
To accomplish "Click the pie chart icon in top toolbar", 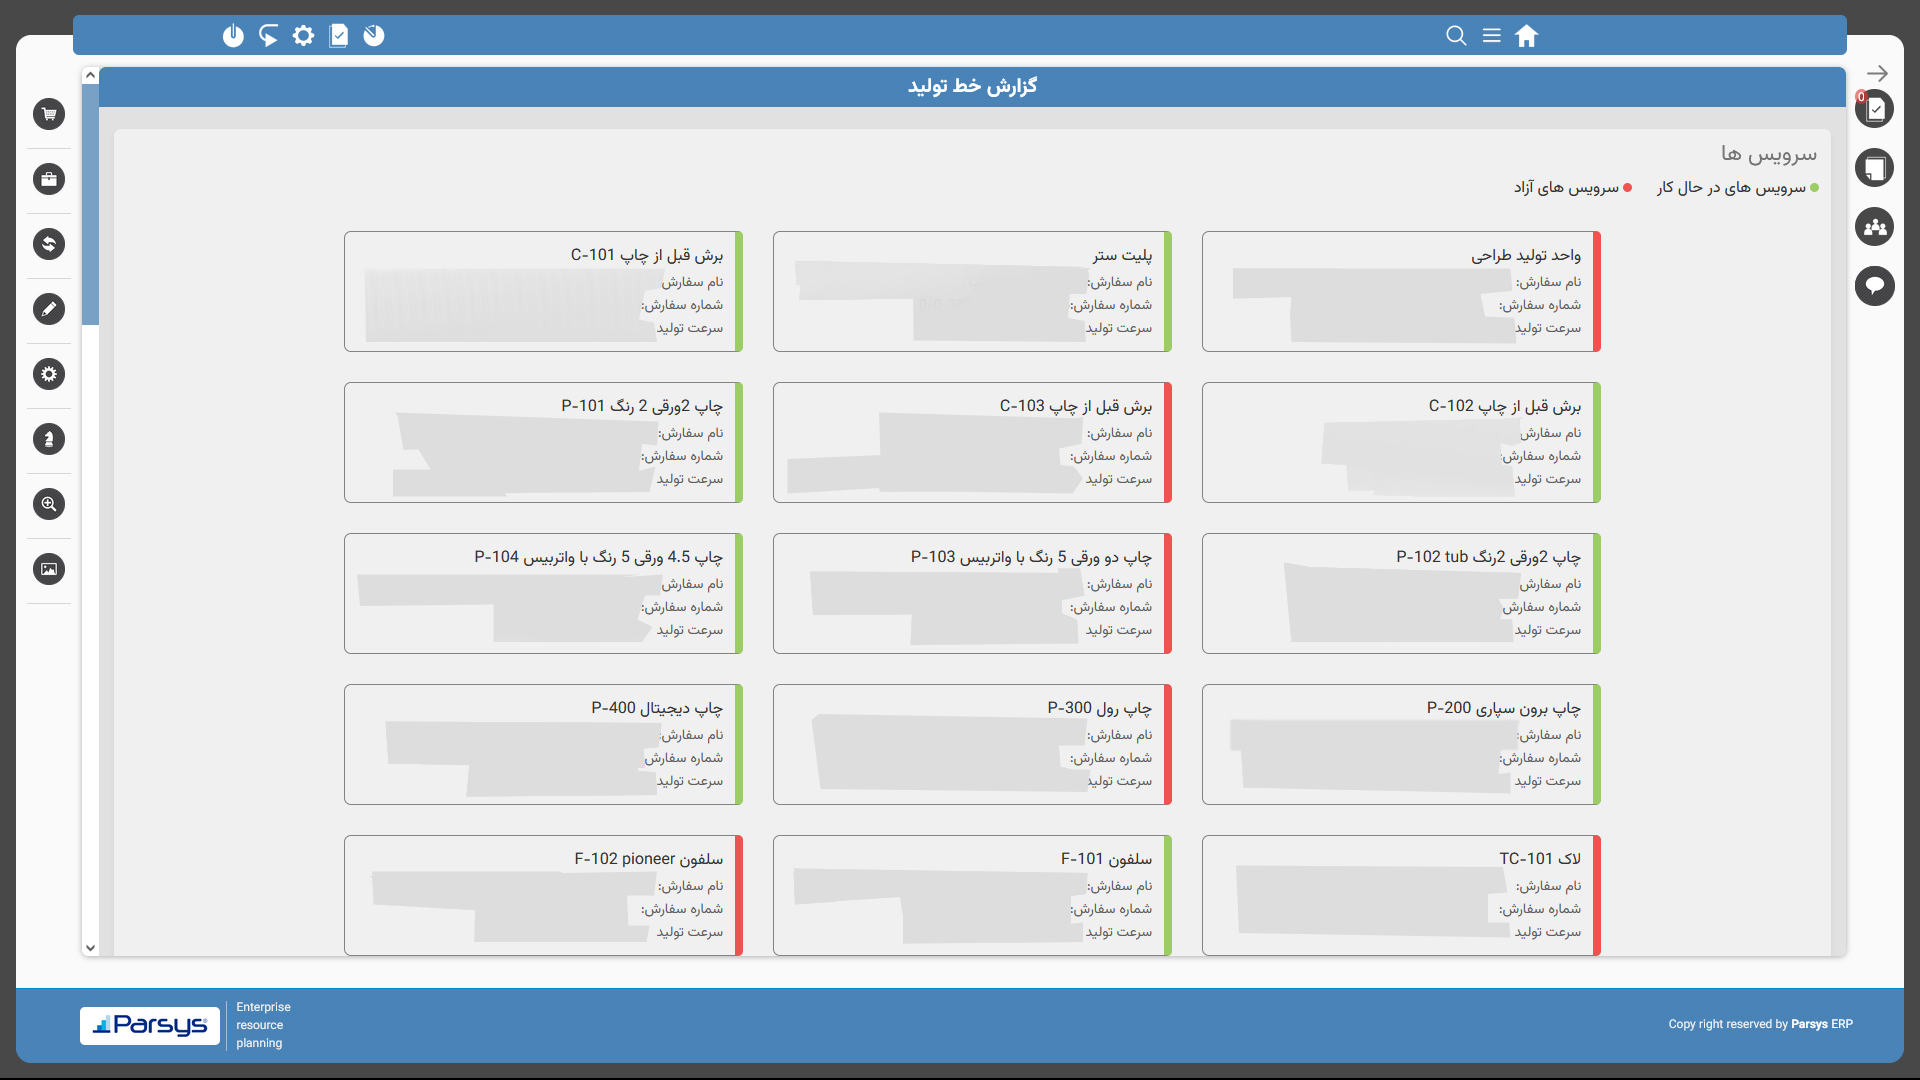I will 373,36.
